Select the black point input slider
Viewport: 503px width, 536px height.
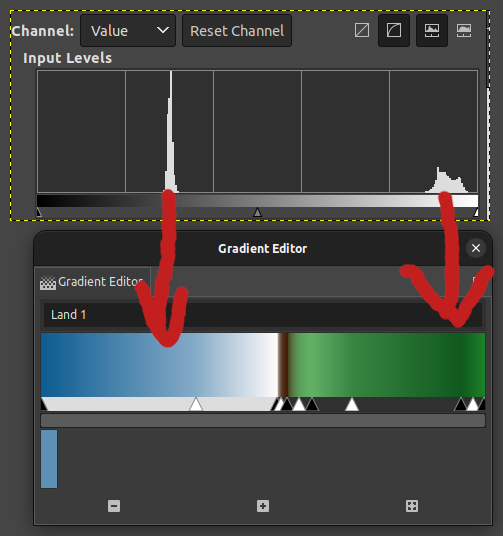coord(39,212)
